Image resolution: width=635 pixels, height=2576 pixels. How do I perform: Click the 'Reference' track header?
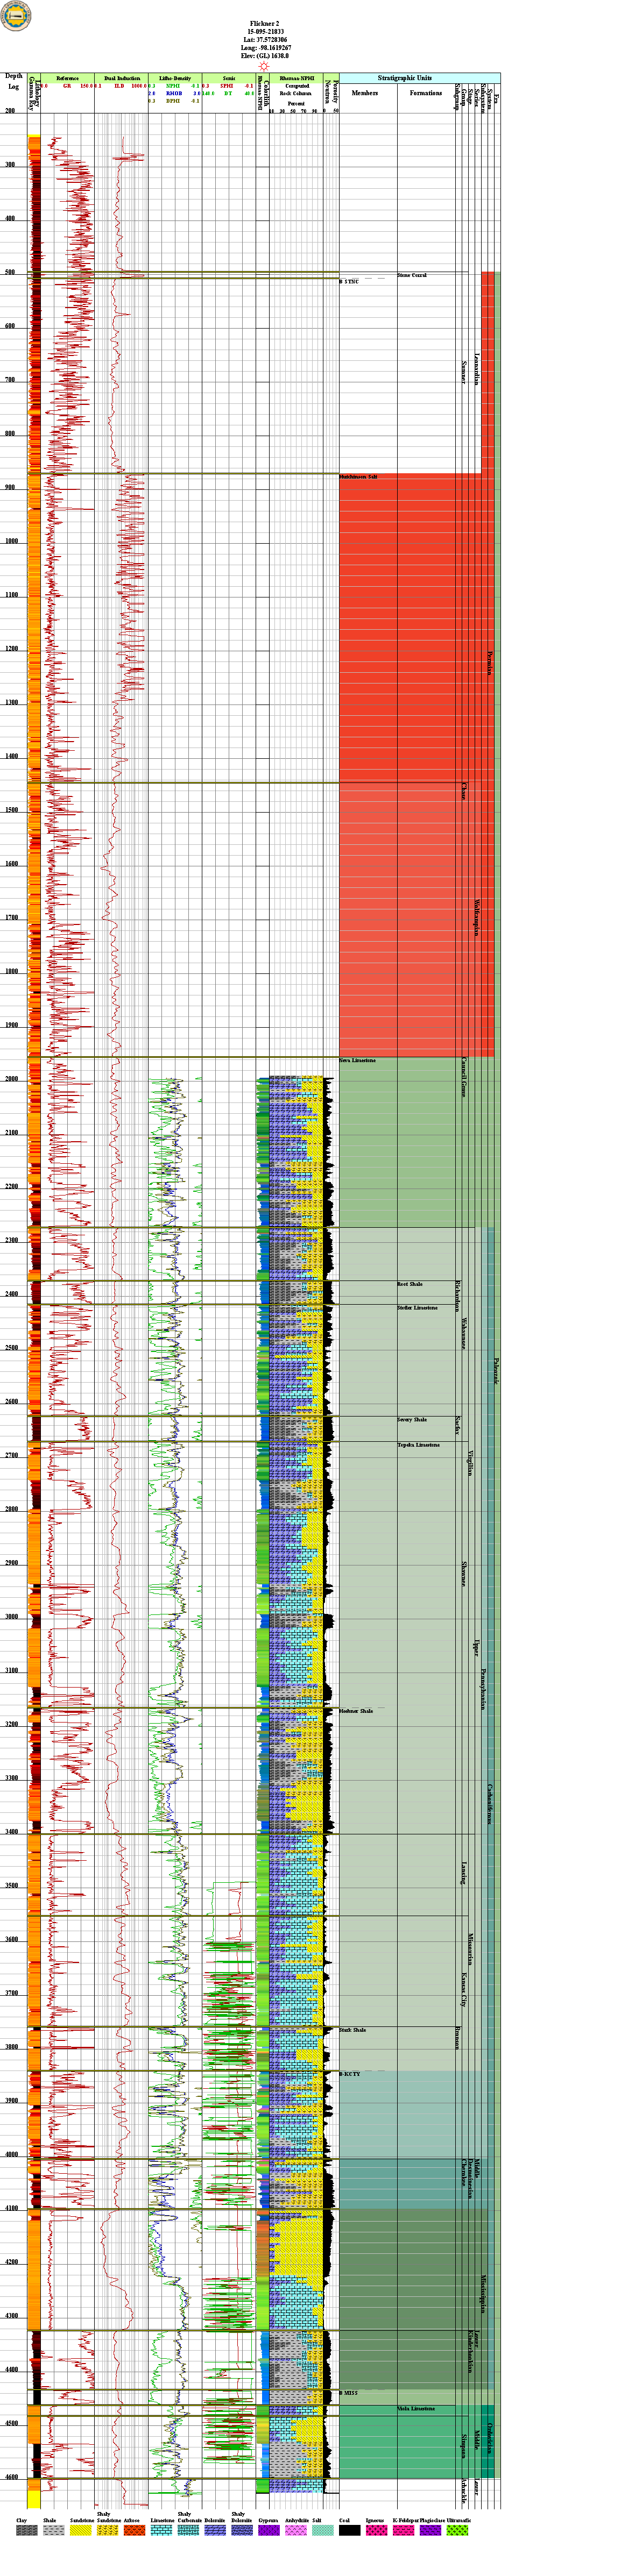(x=67, y=78)
